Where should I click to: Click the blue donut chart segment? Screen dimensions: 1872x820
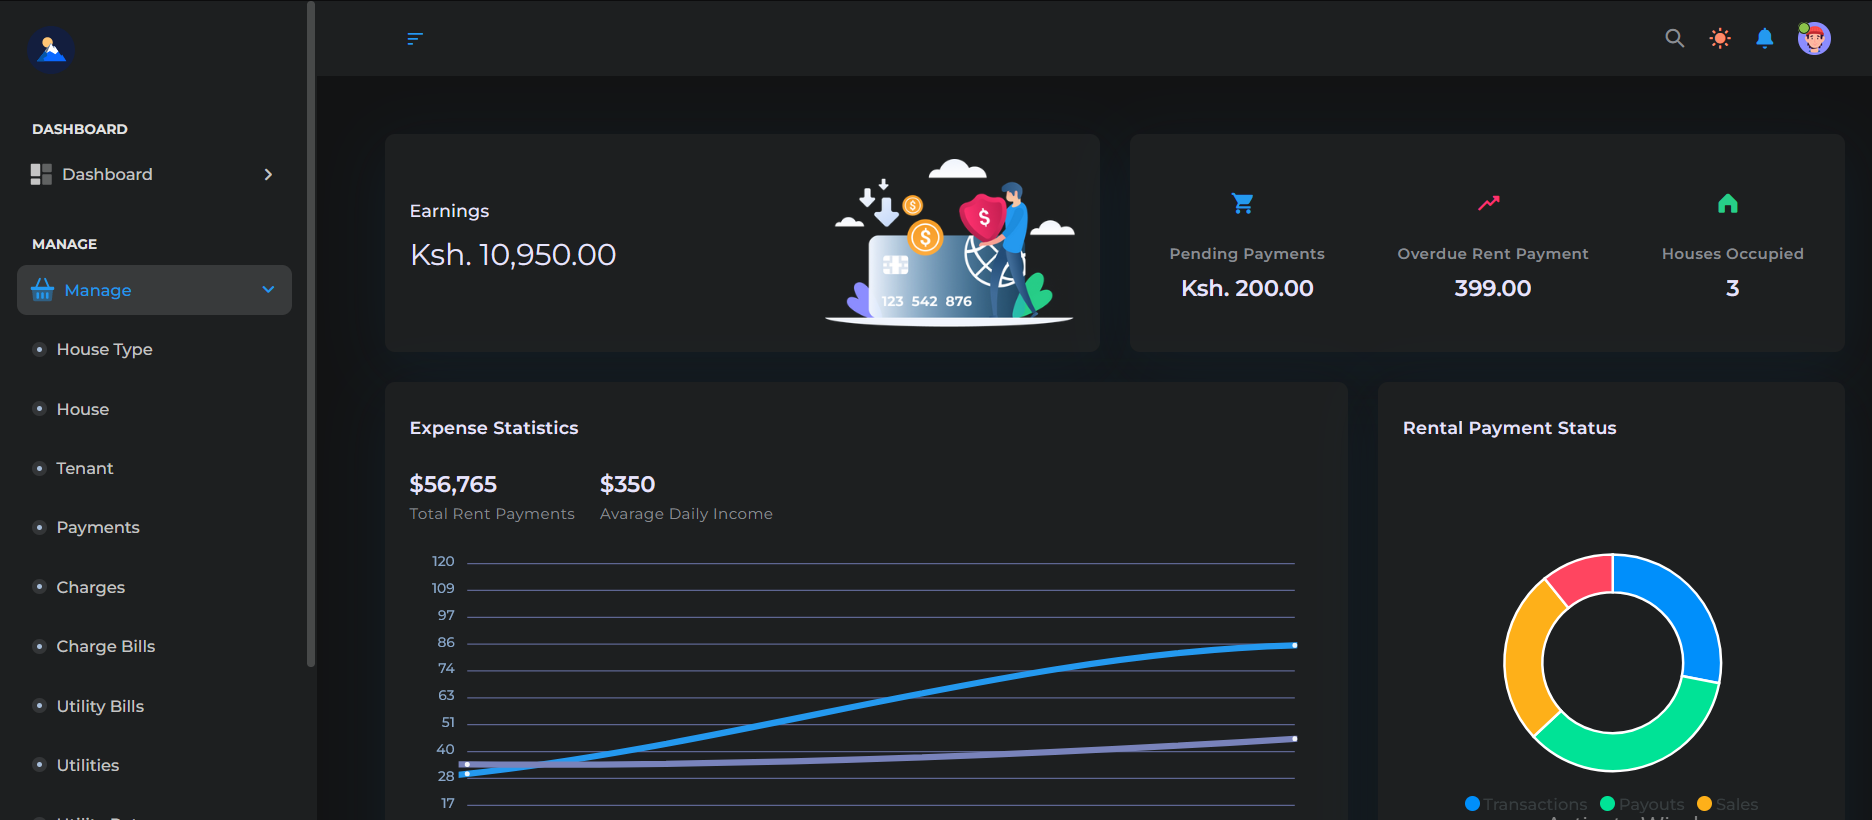[1680, 611]
